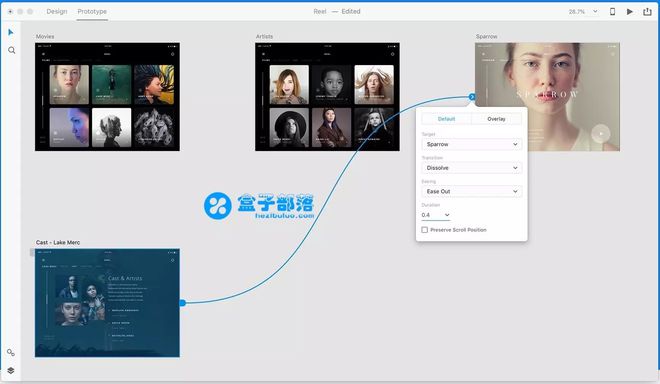Viewport: 660px width, 384px height.
Task: Switch interaction to Overlay mode
Action: coord(496,119)
